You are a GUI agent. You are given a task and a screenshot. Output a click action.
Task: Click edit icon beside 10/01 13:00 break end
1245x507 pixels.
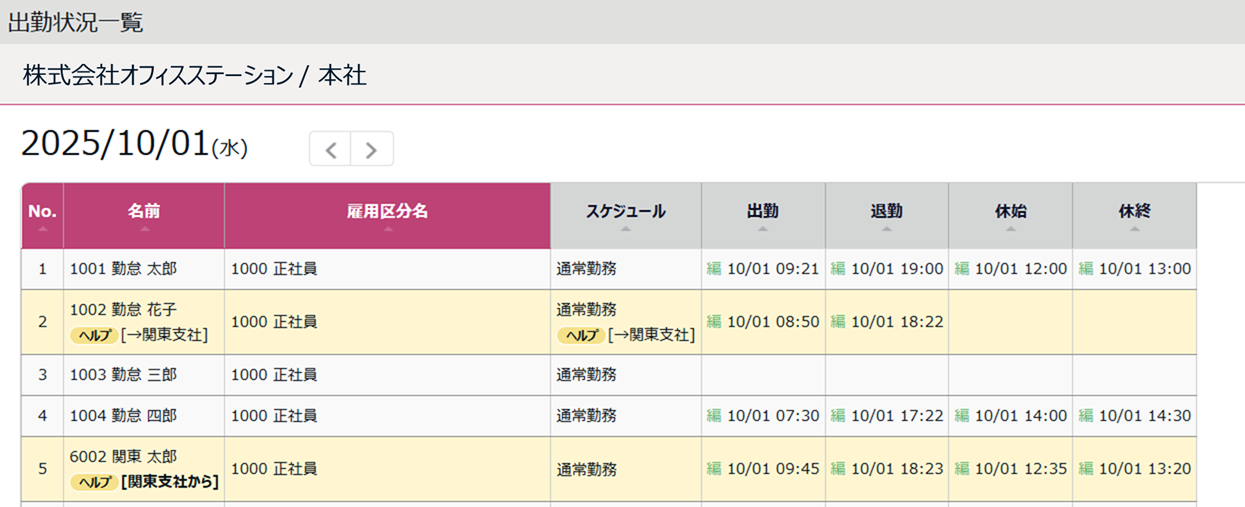(x=1086, y=269)
